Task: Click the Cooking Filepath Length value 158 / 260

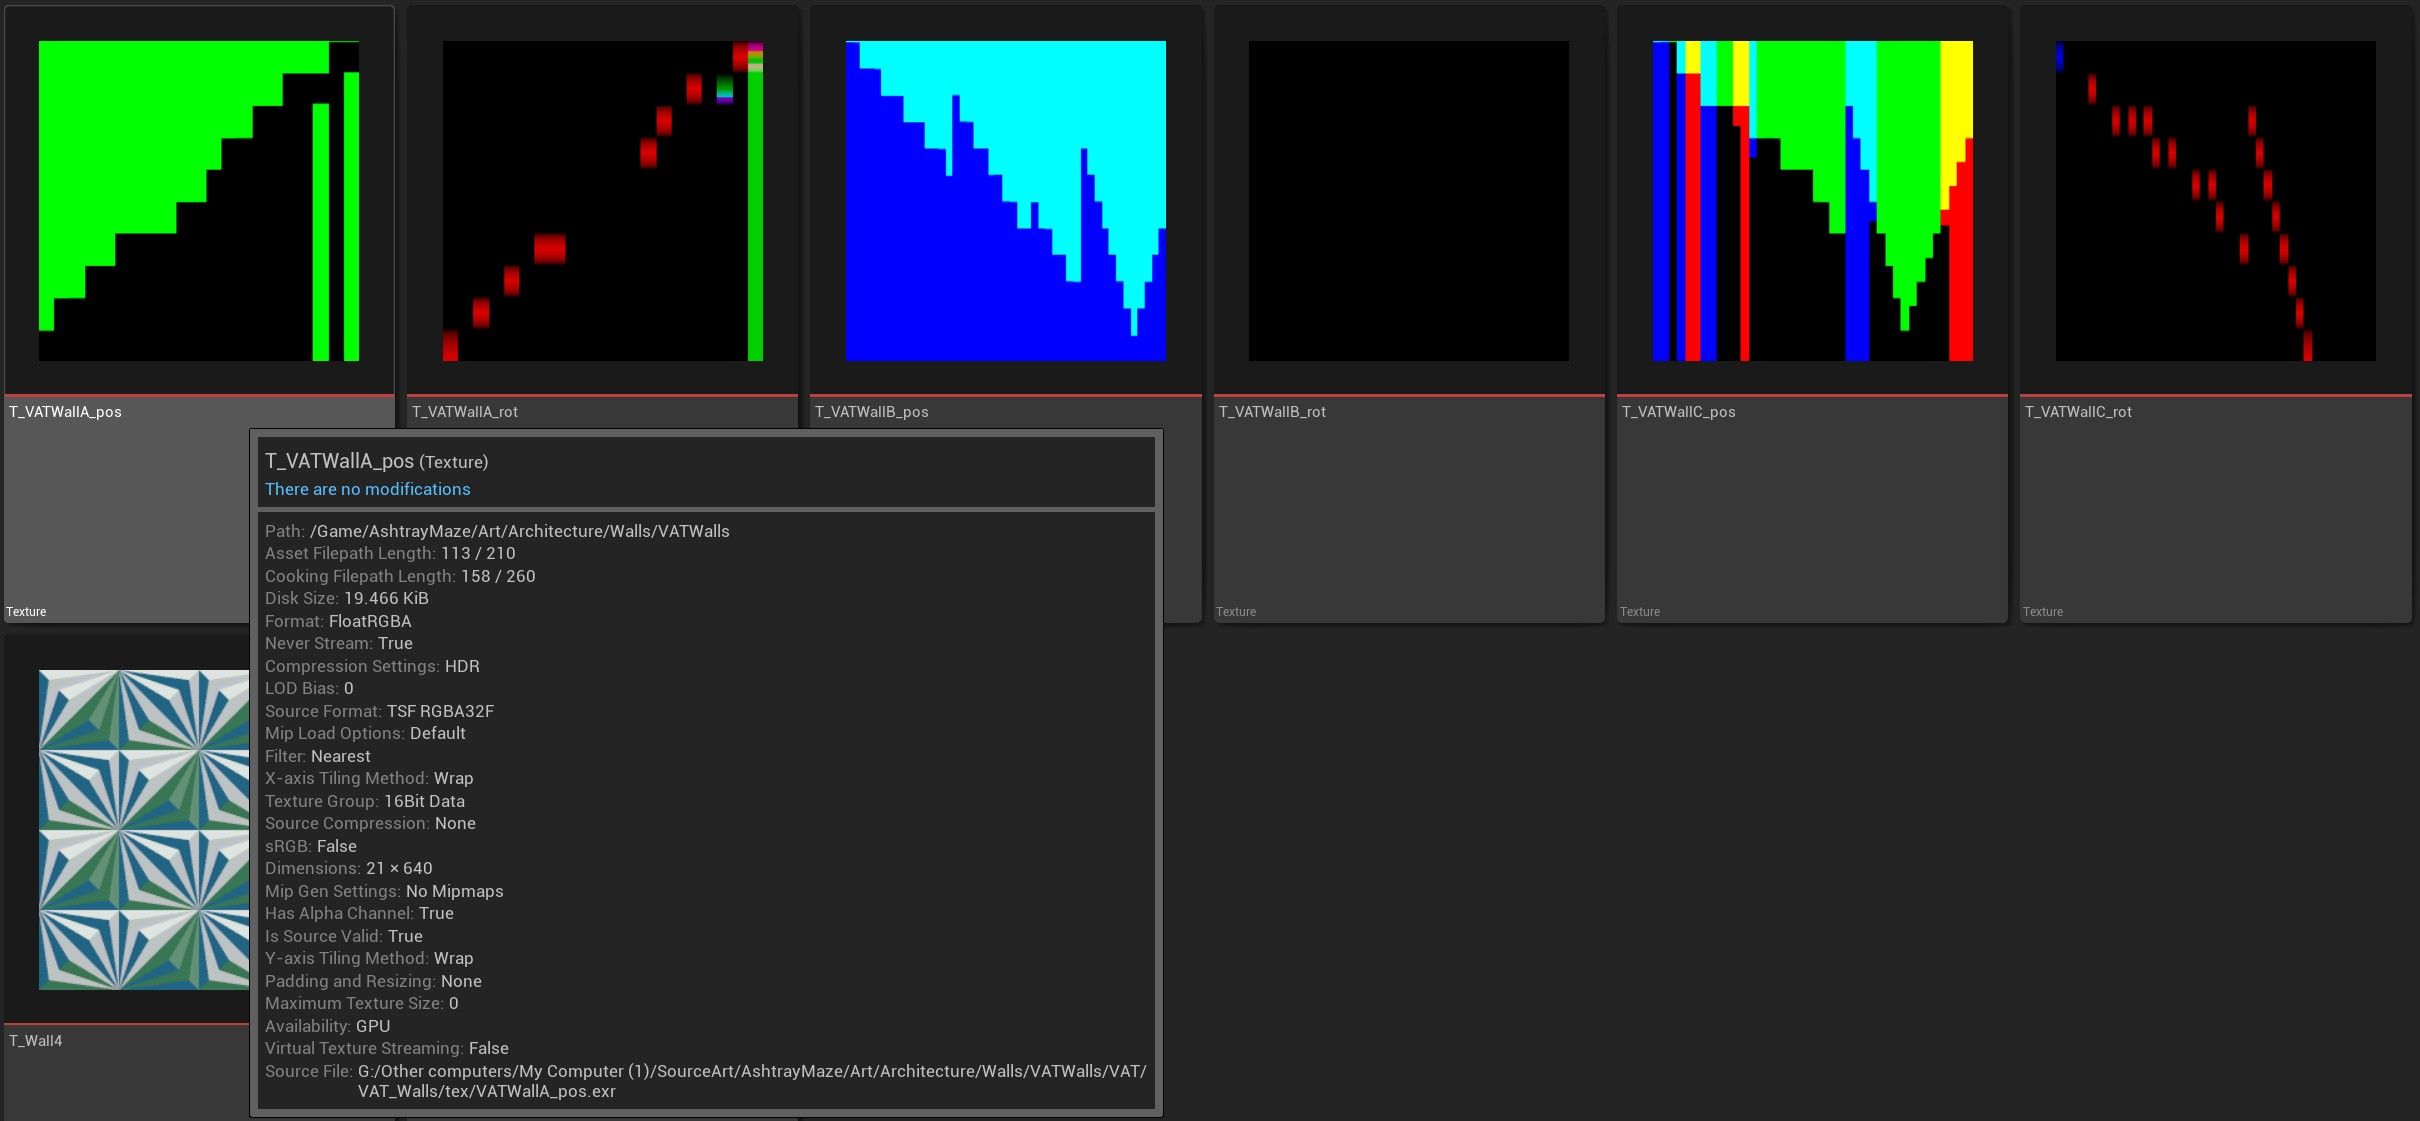Action: [498, 576]
